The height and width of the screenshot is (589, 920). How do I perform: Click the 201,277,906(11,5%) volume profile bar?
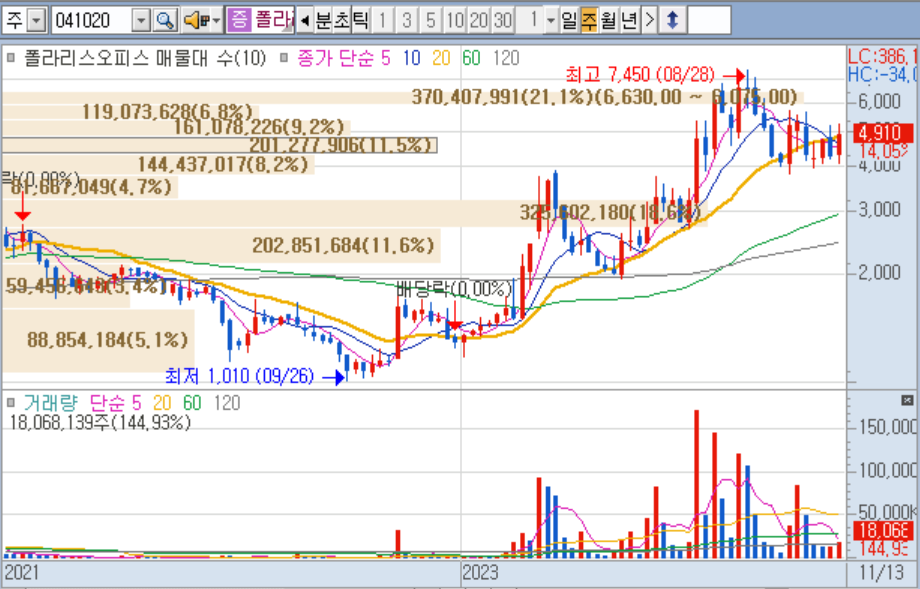tap(219, 145)
